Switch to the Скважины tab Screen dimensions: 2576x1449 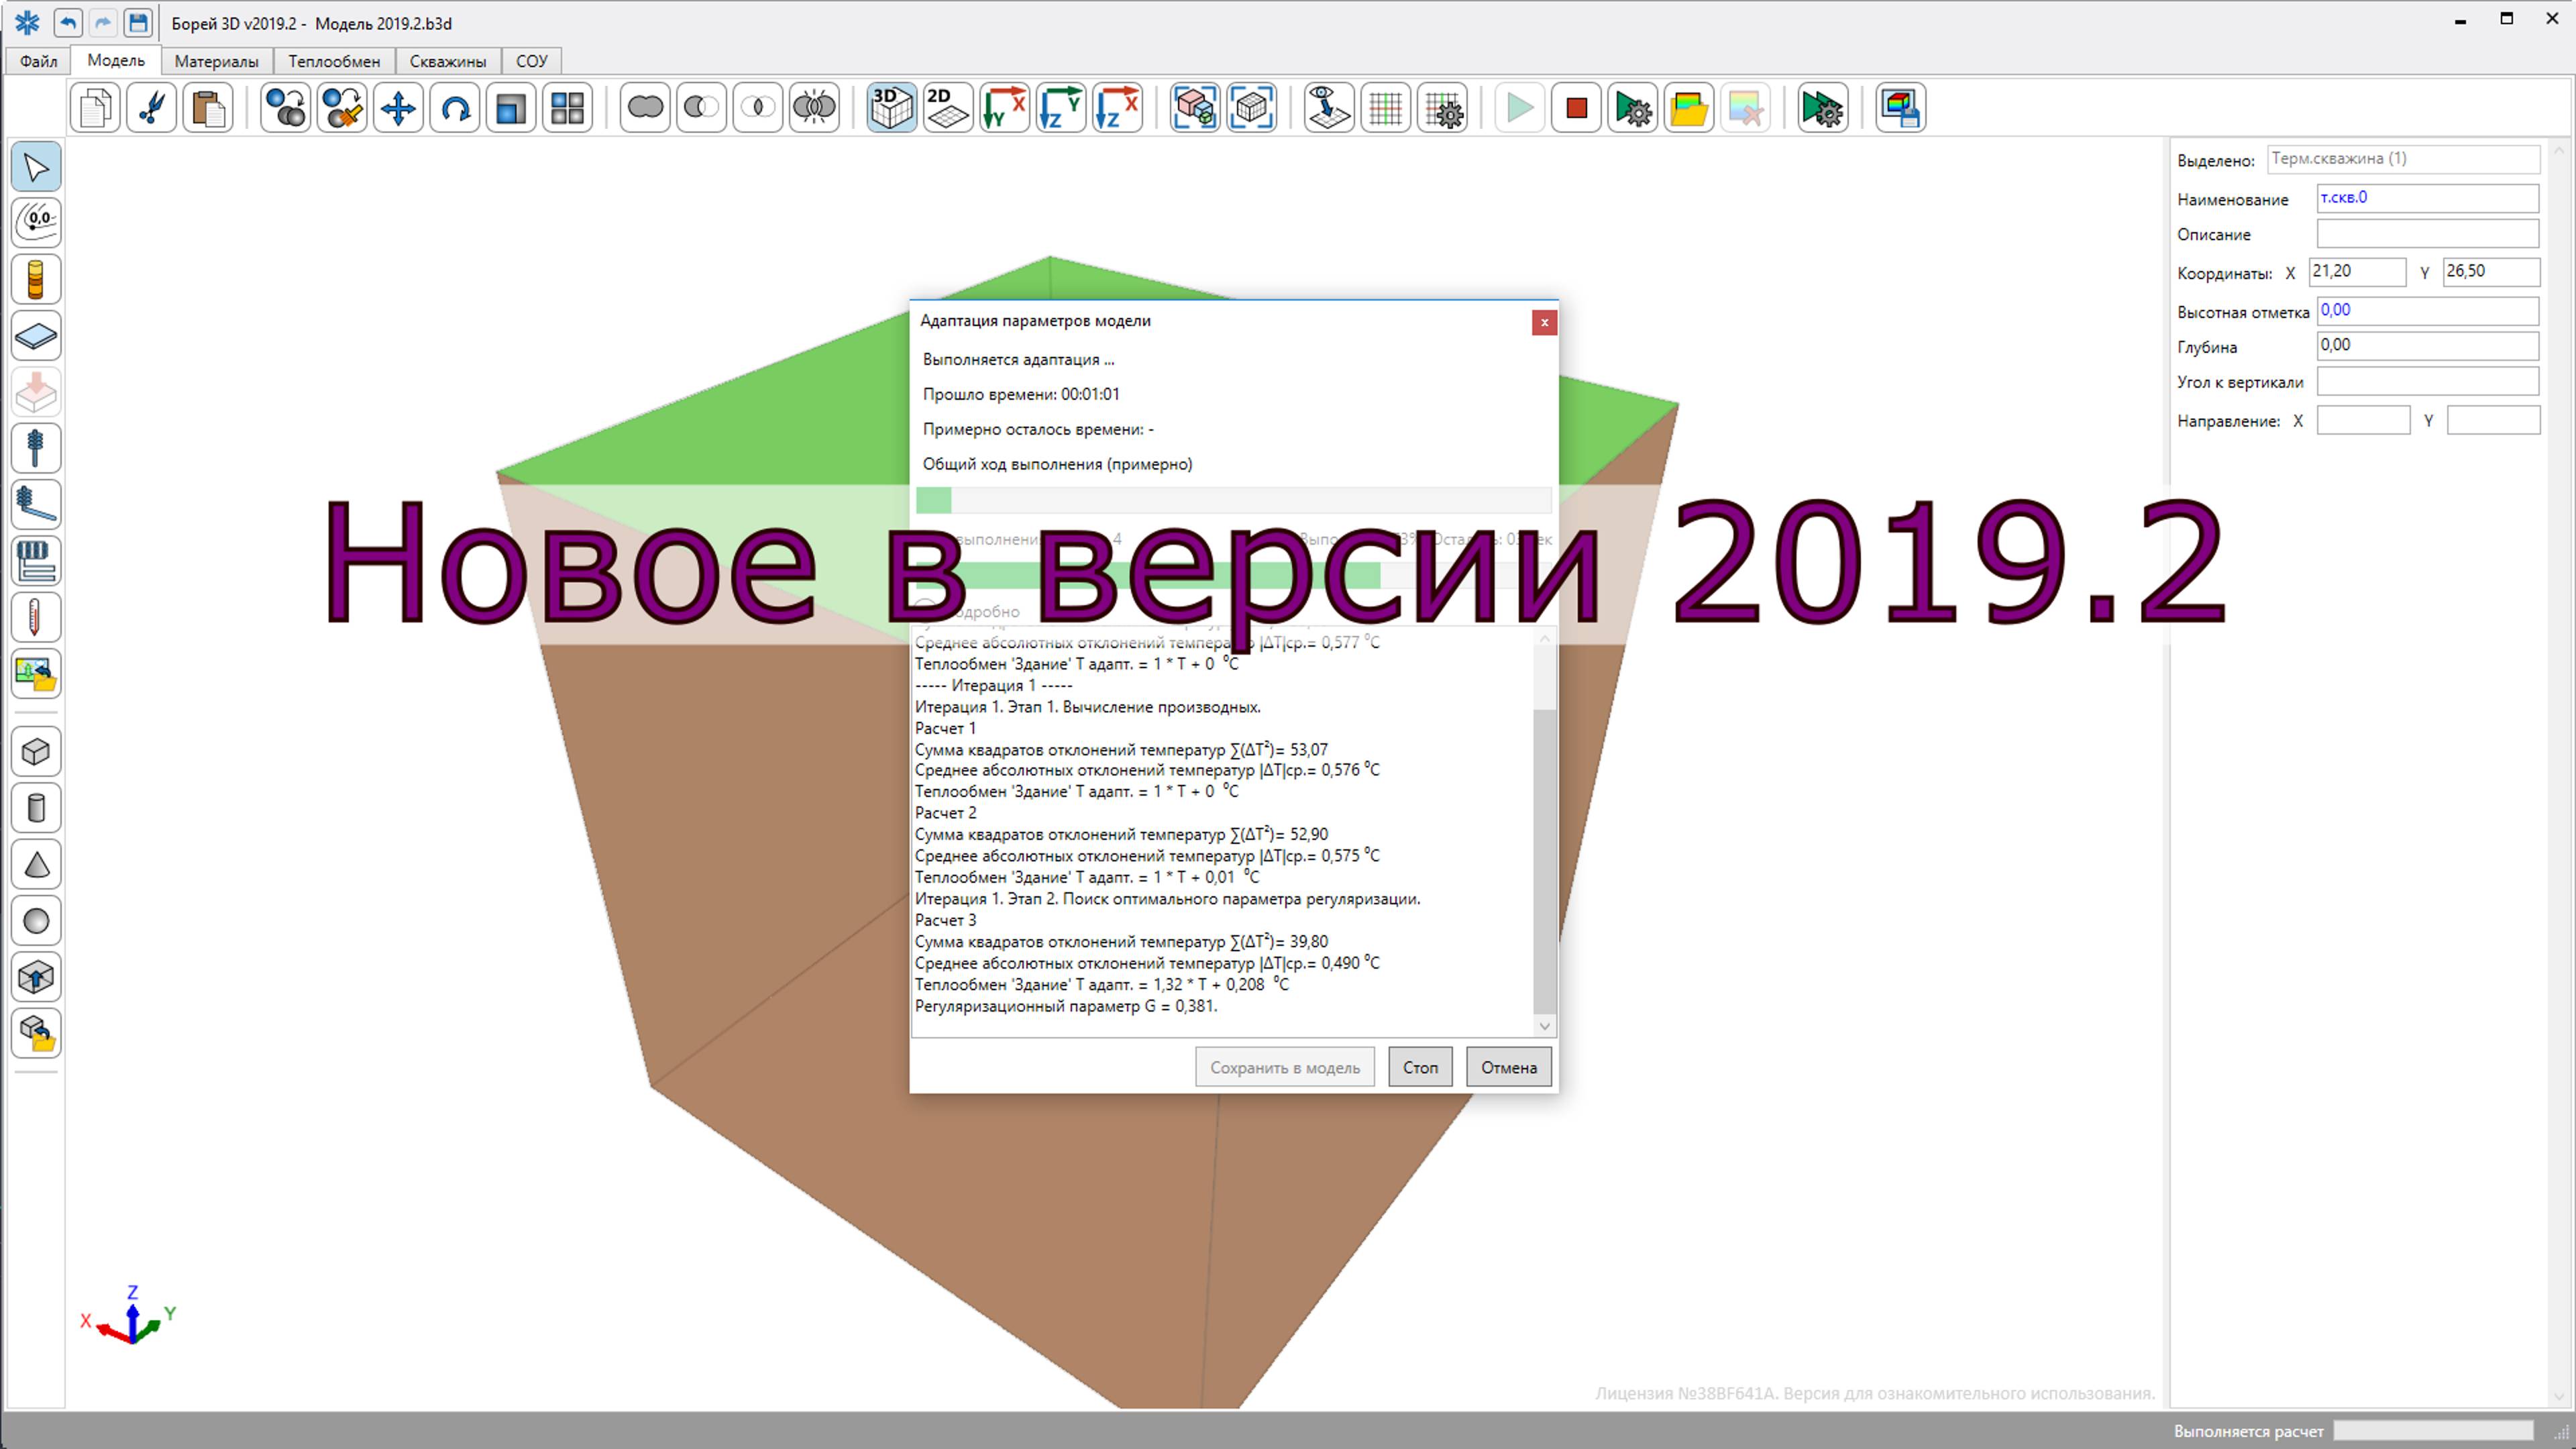tap(448, 61)
